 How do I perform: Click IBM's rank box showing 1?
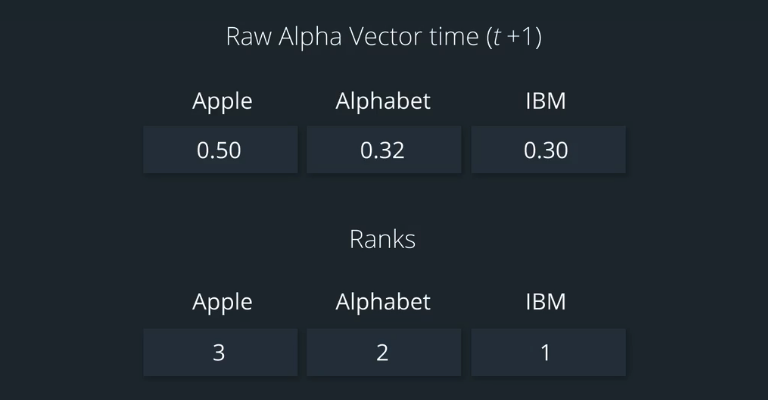[x=547, y=352]
